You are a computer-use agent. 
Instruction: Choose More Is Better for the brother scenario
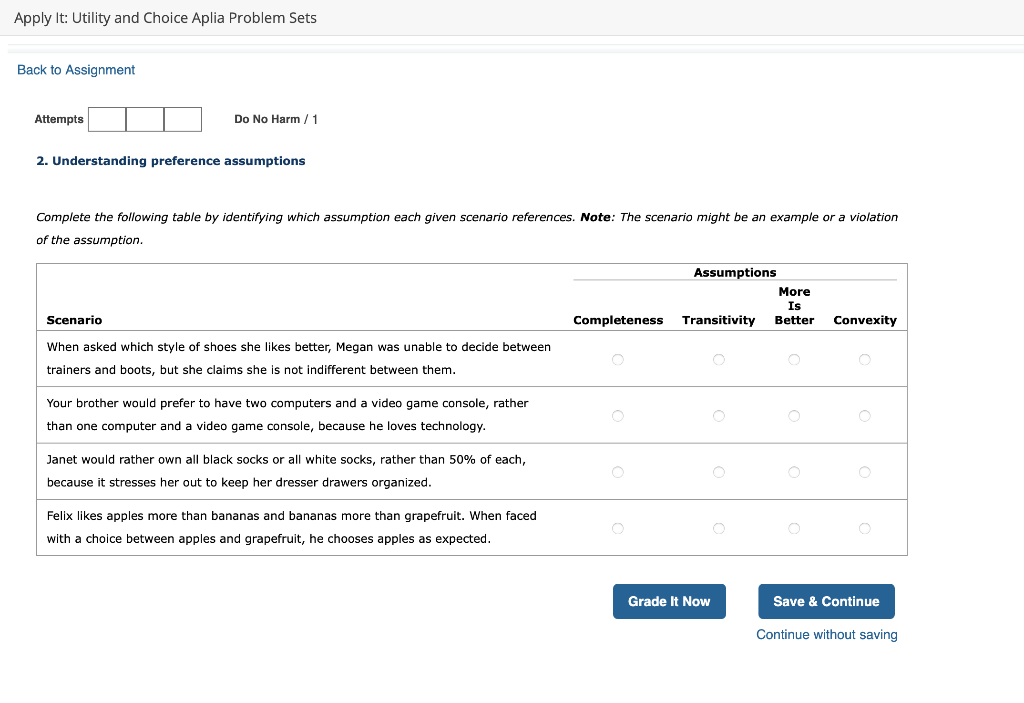coord(794,415)
